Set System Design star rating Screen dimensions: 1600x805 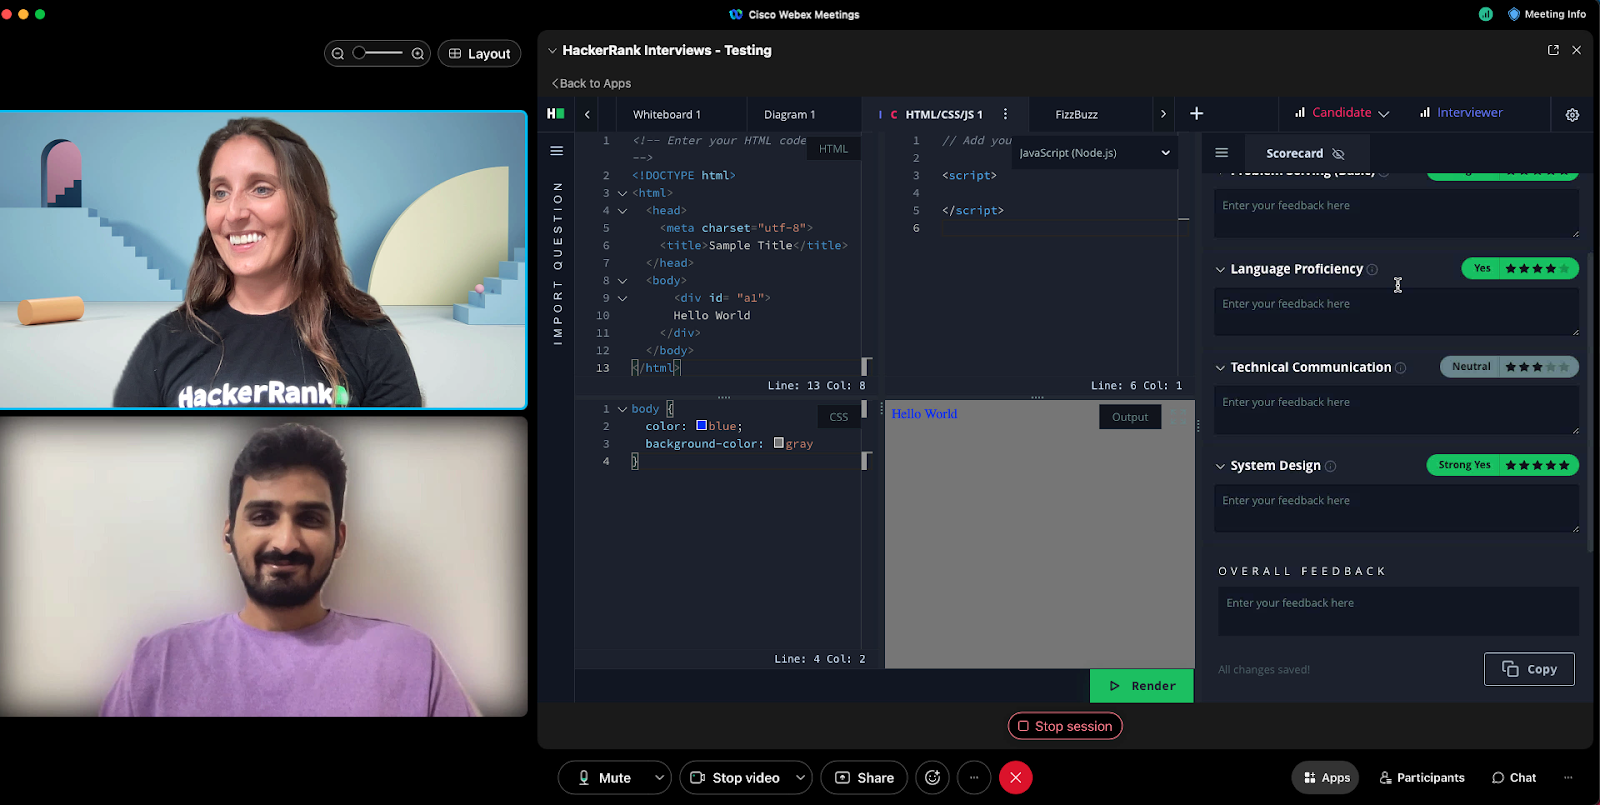click(x=1537, y=465)
